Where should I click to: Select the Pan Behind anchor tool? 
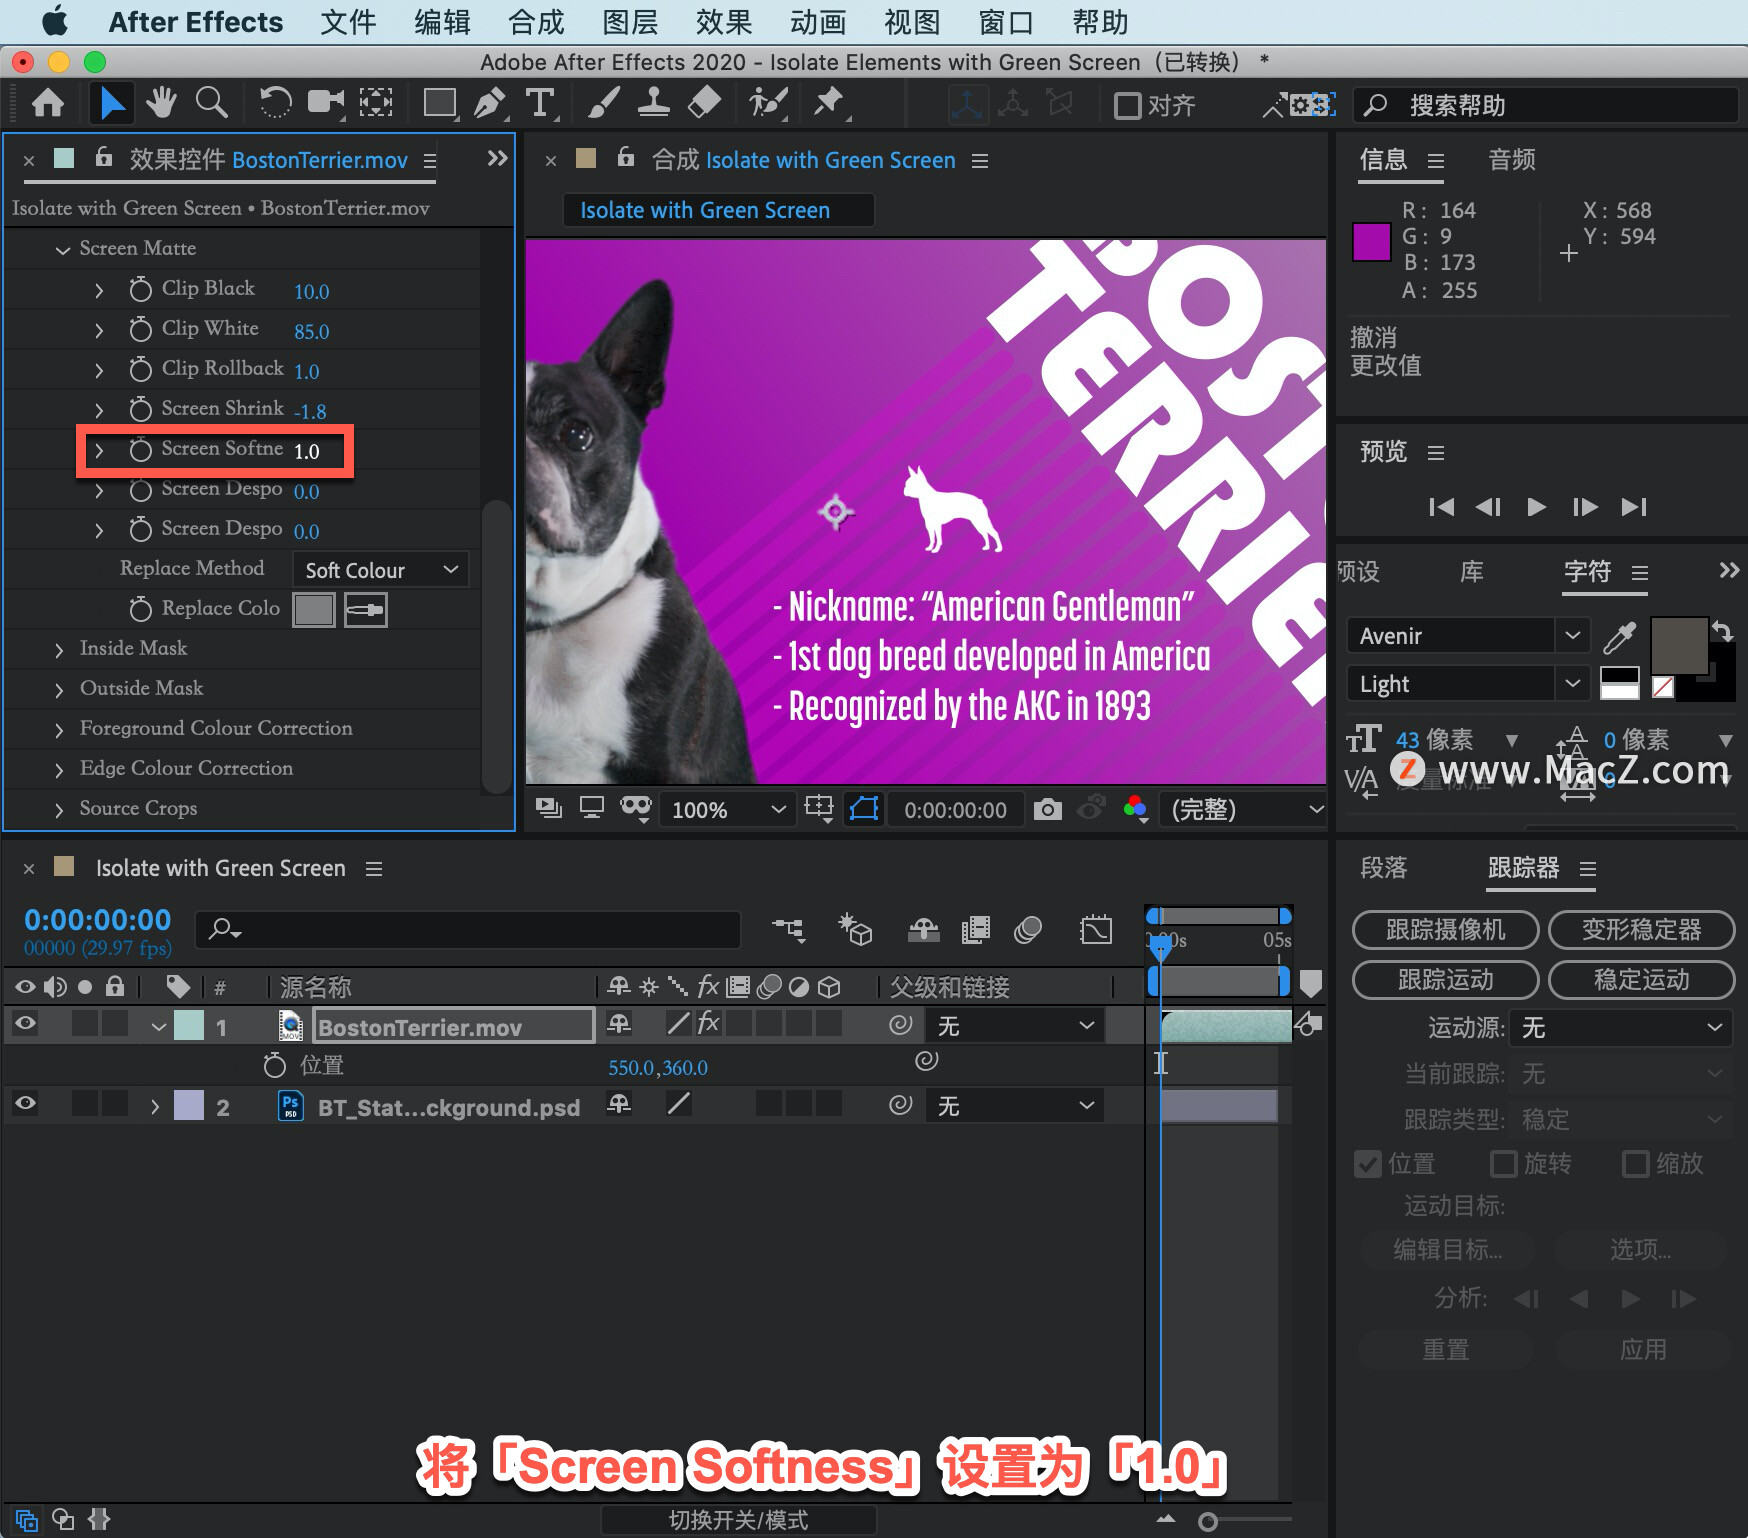pos(376,103)
